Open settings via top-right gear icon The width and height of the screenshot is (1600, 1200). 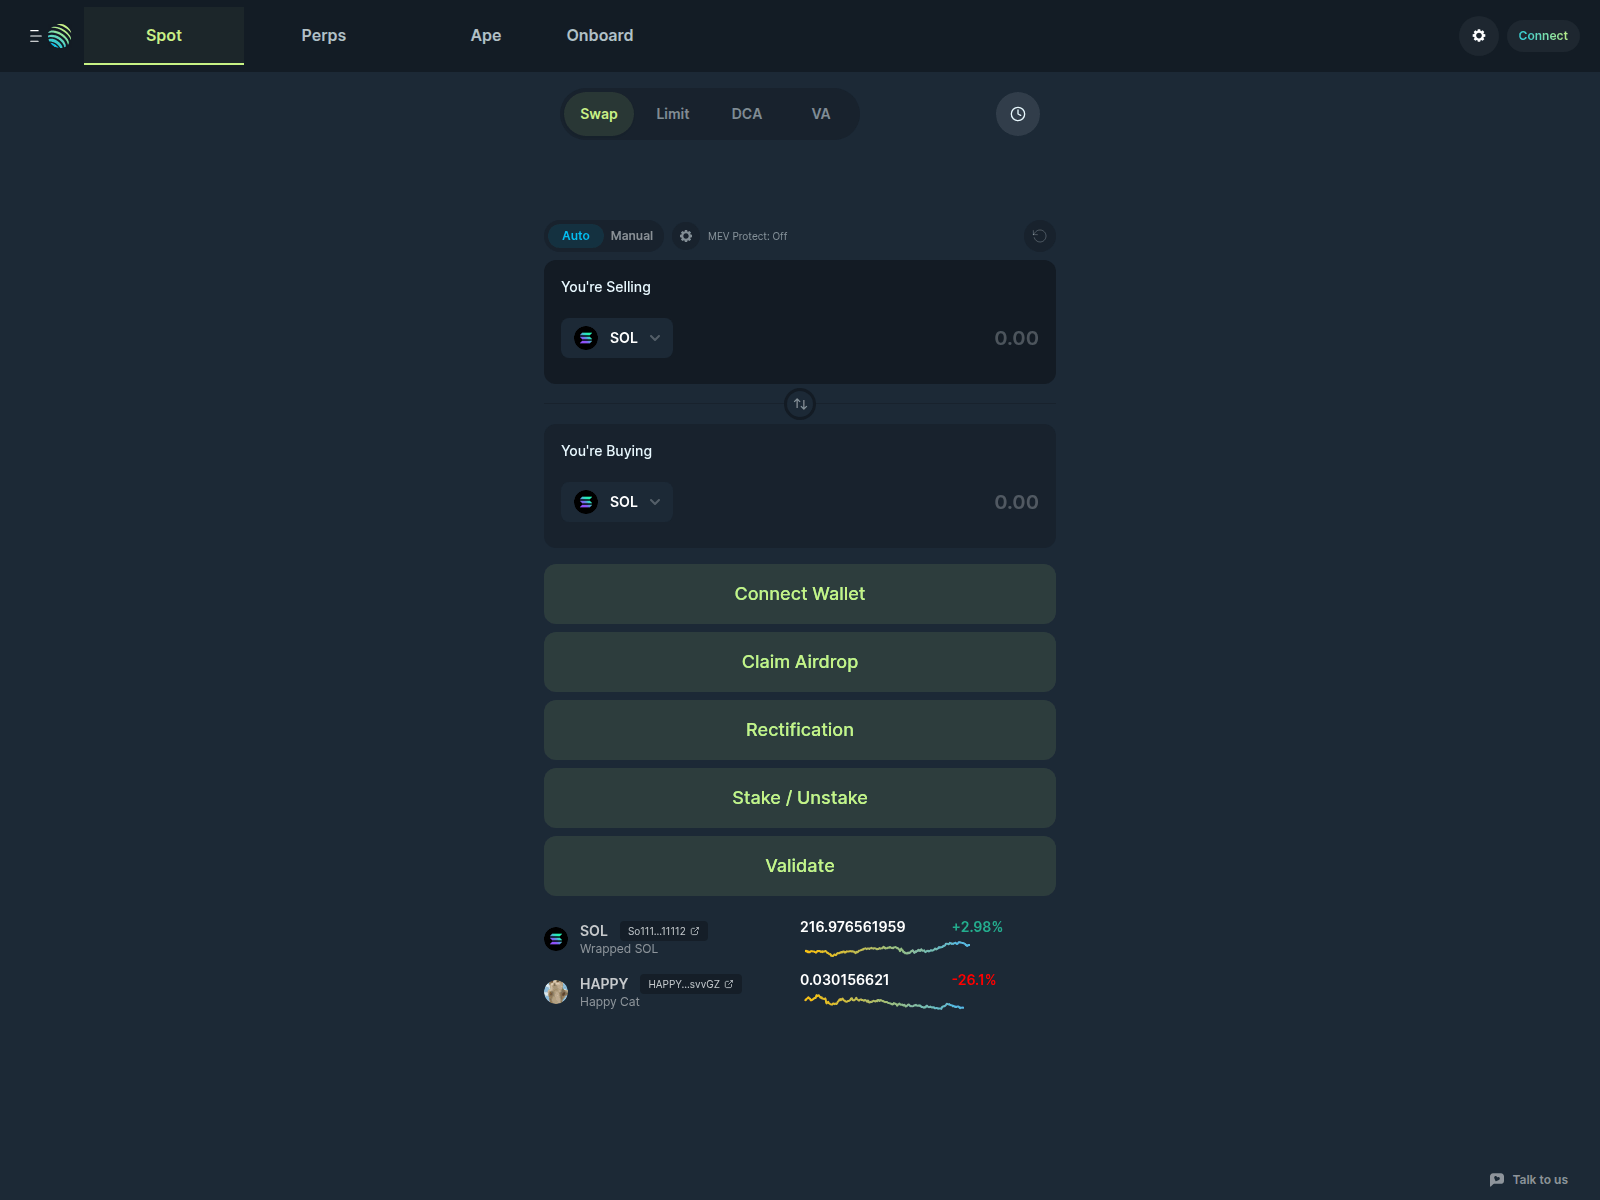click(x=1478, y=36)
